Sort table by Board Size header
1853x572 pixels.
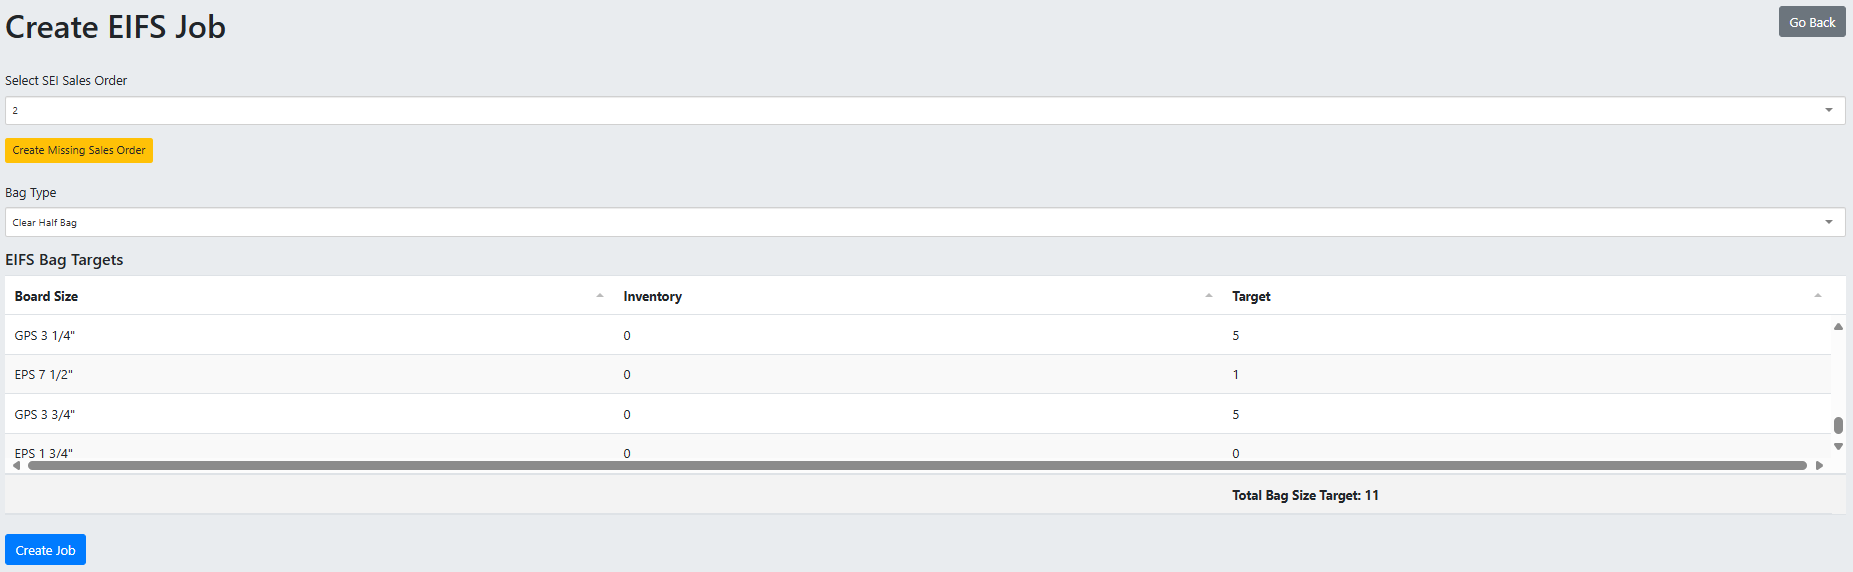(x=46, y=296)
